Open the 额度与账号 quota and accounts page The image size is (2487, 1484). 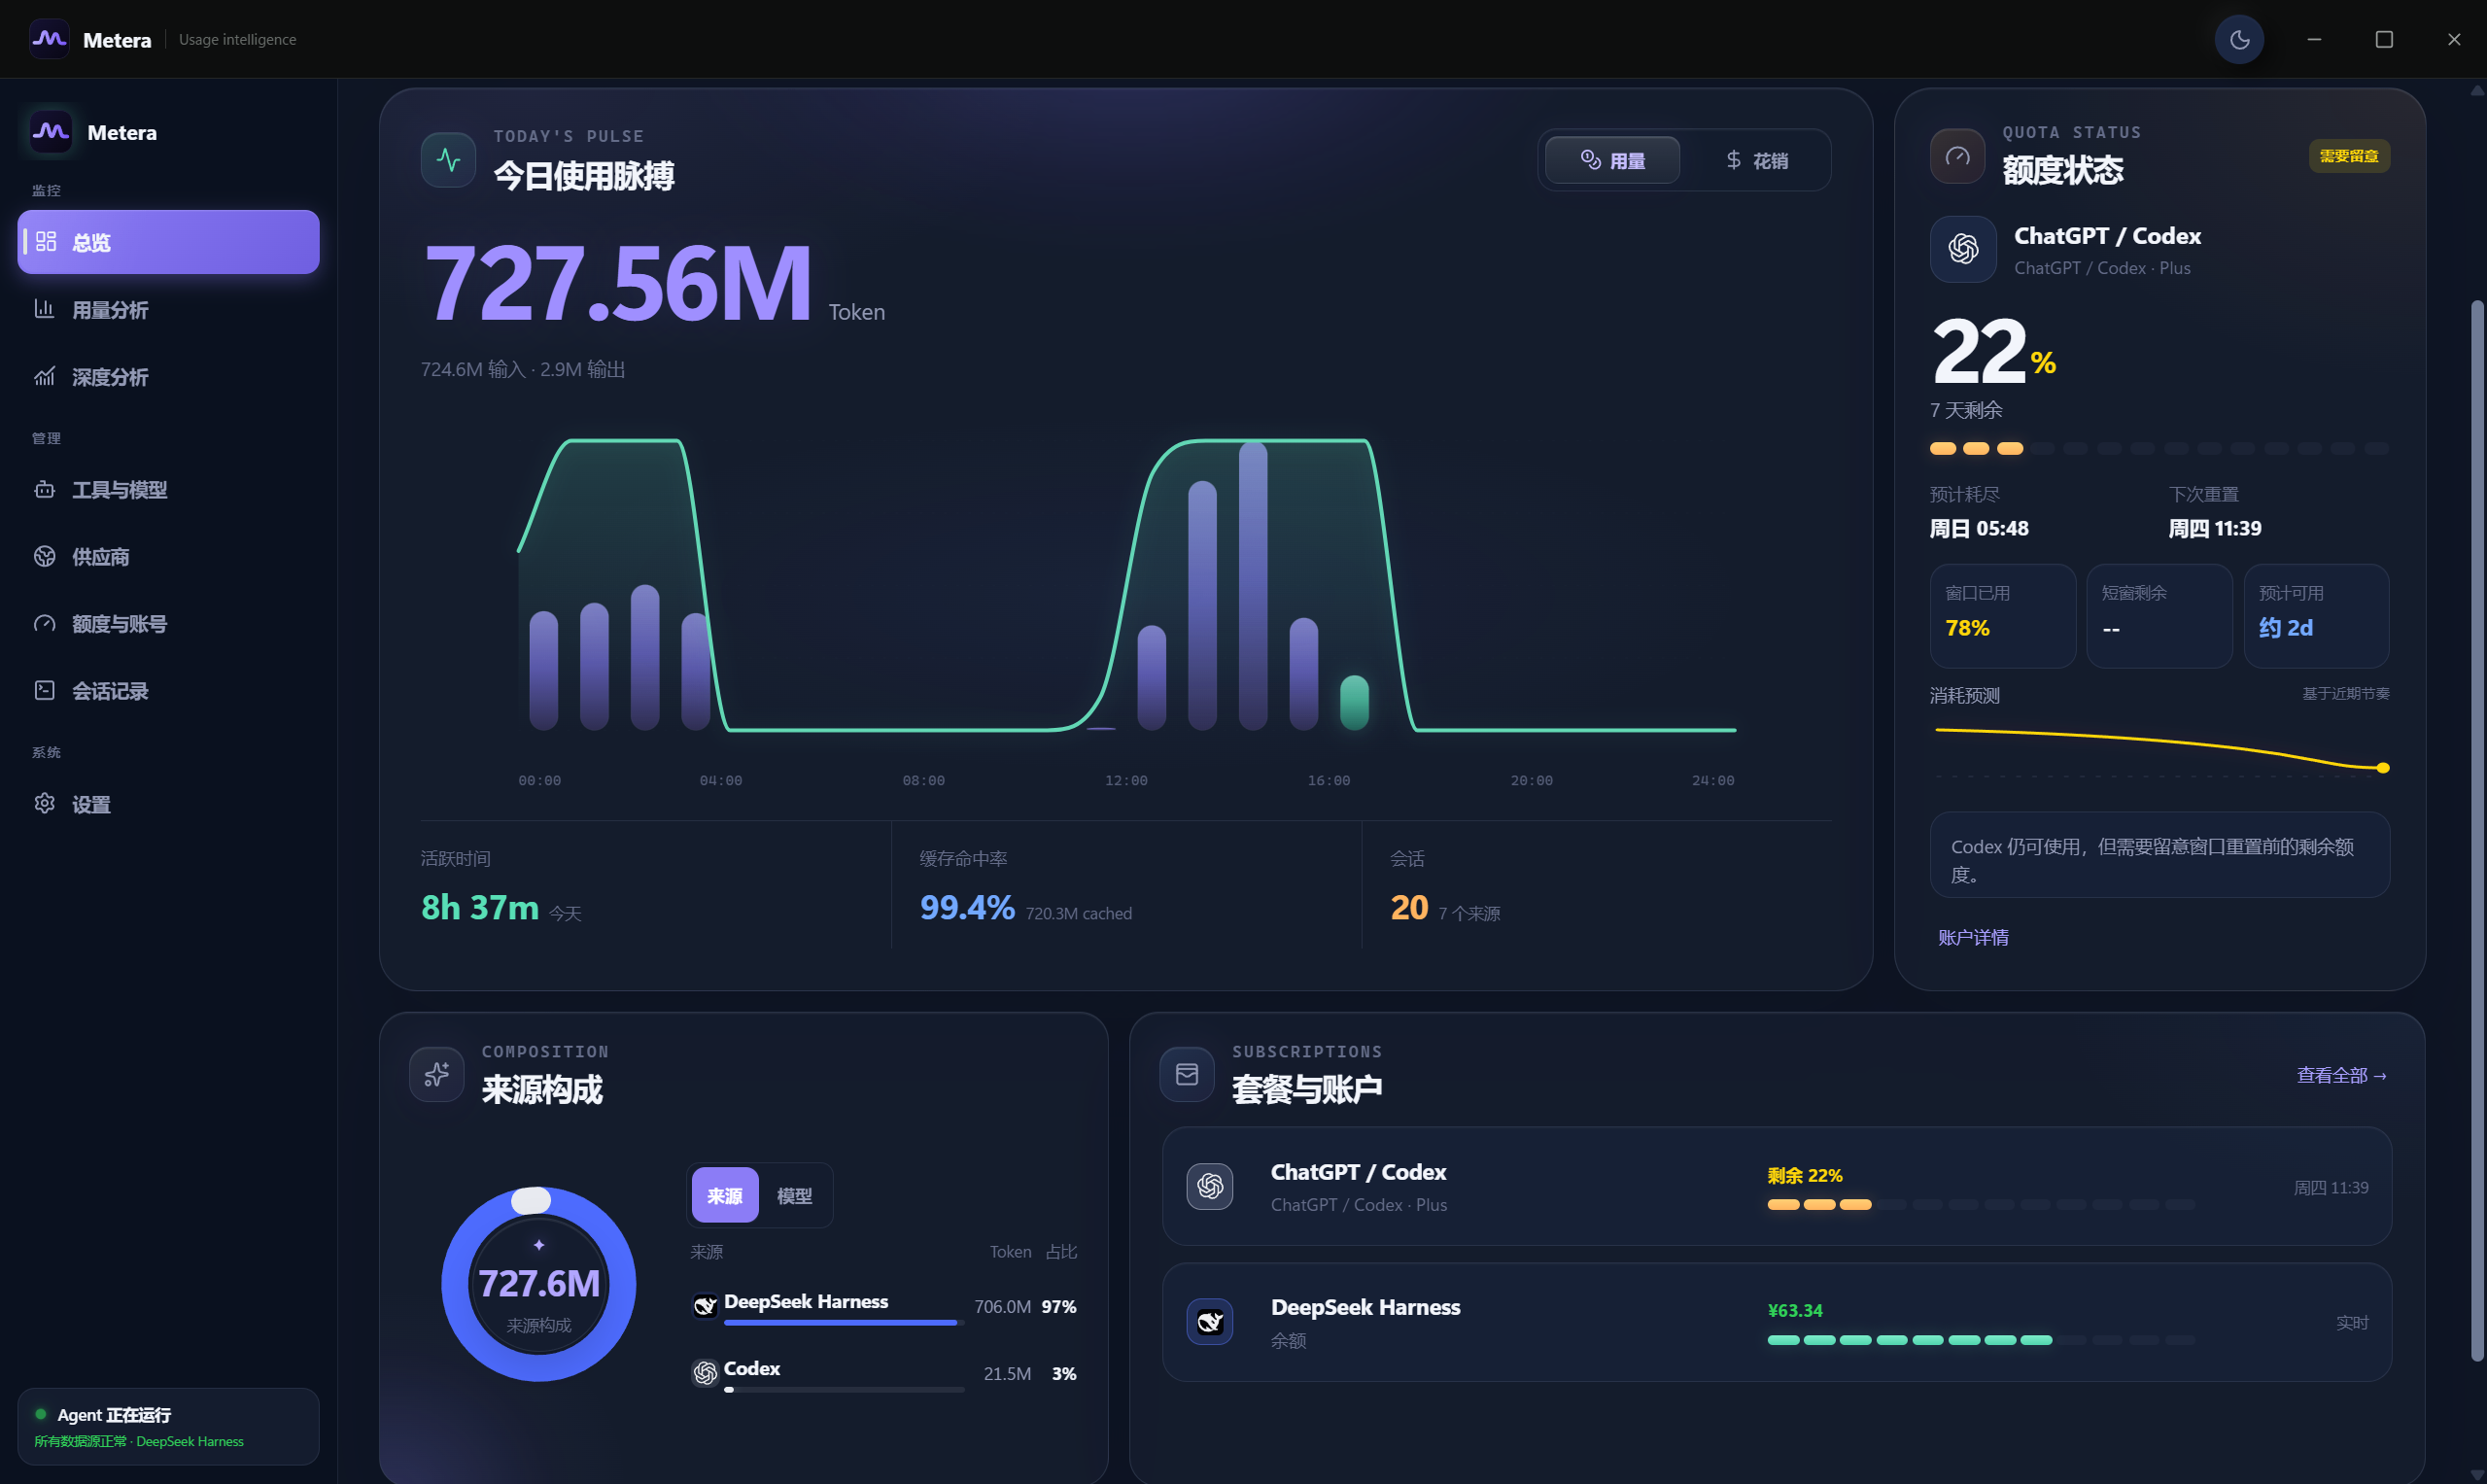pos(168,624)
